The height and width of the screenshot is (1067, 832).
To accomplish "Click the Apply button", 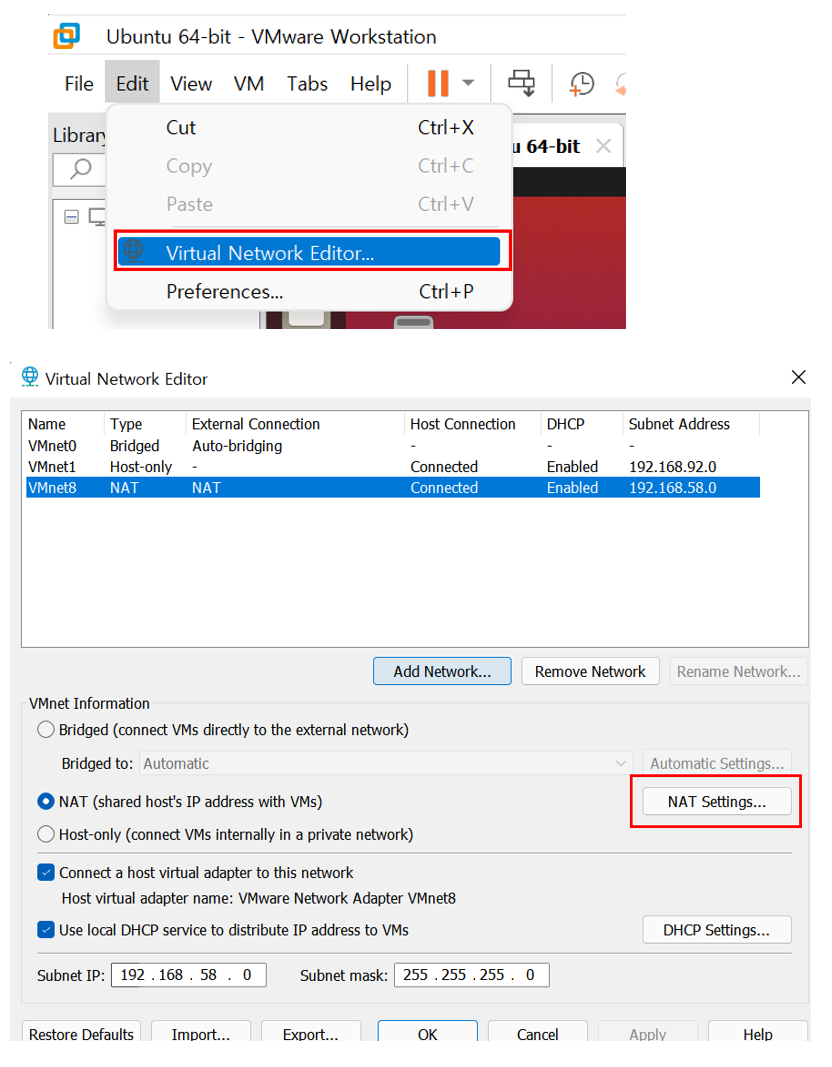I will coord(648,1032).
